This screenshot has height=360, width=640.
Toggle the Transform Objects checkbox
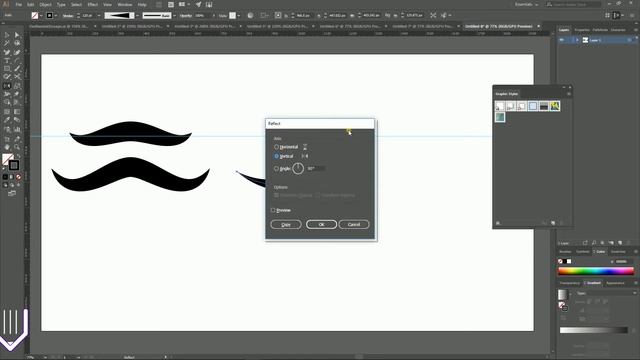(x=276, y=196)
